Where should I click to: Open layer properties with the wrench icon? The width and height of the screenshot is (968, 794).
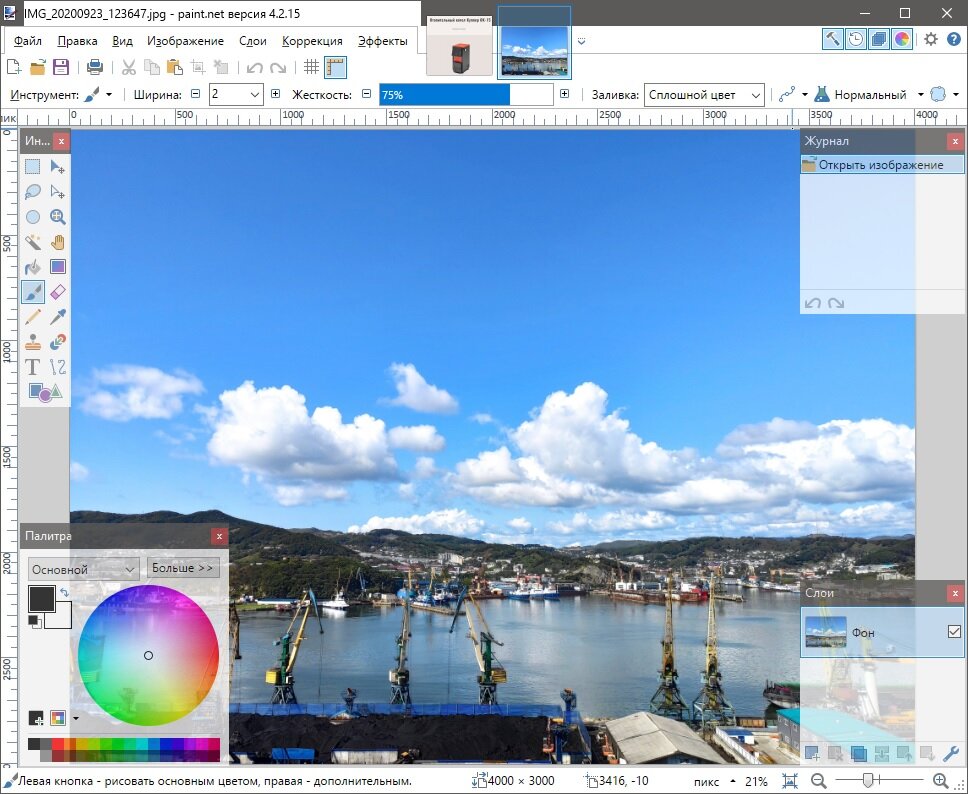(x=954, y=751)
